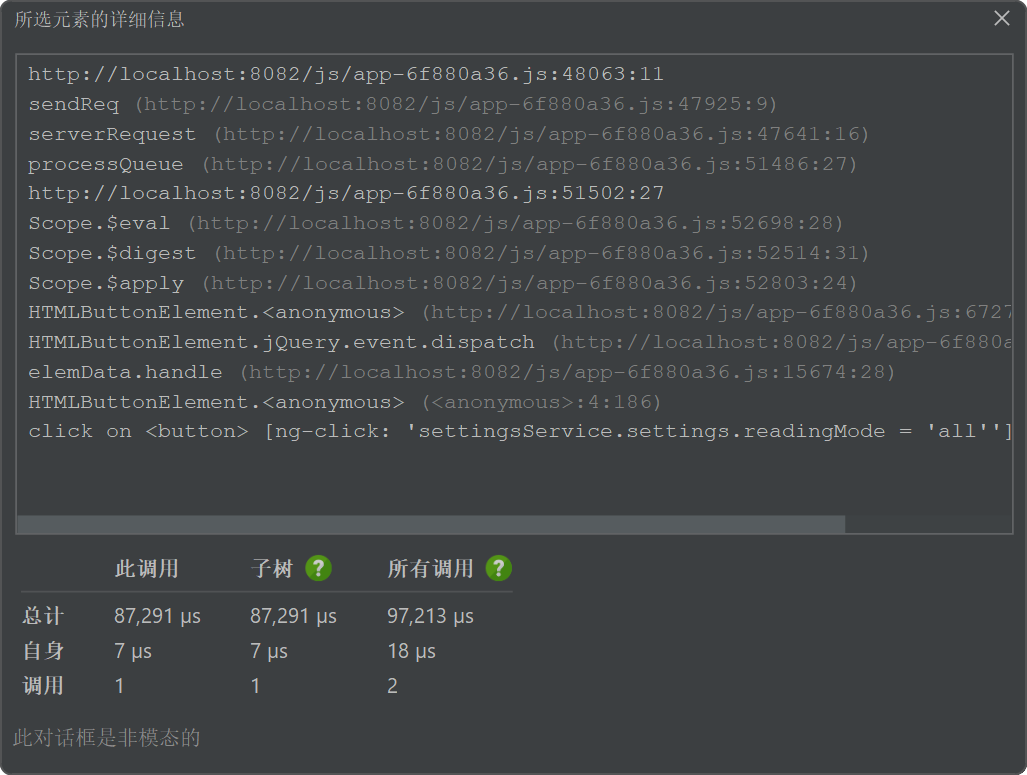Click the help icon next to 子树
Viewport: 1027px width, 775px height.
(x=318, y=568)
